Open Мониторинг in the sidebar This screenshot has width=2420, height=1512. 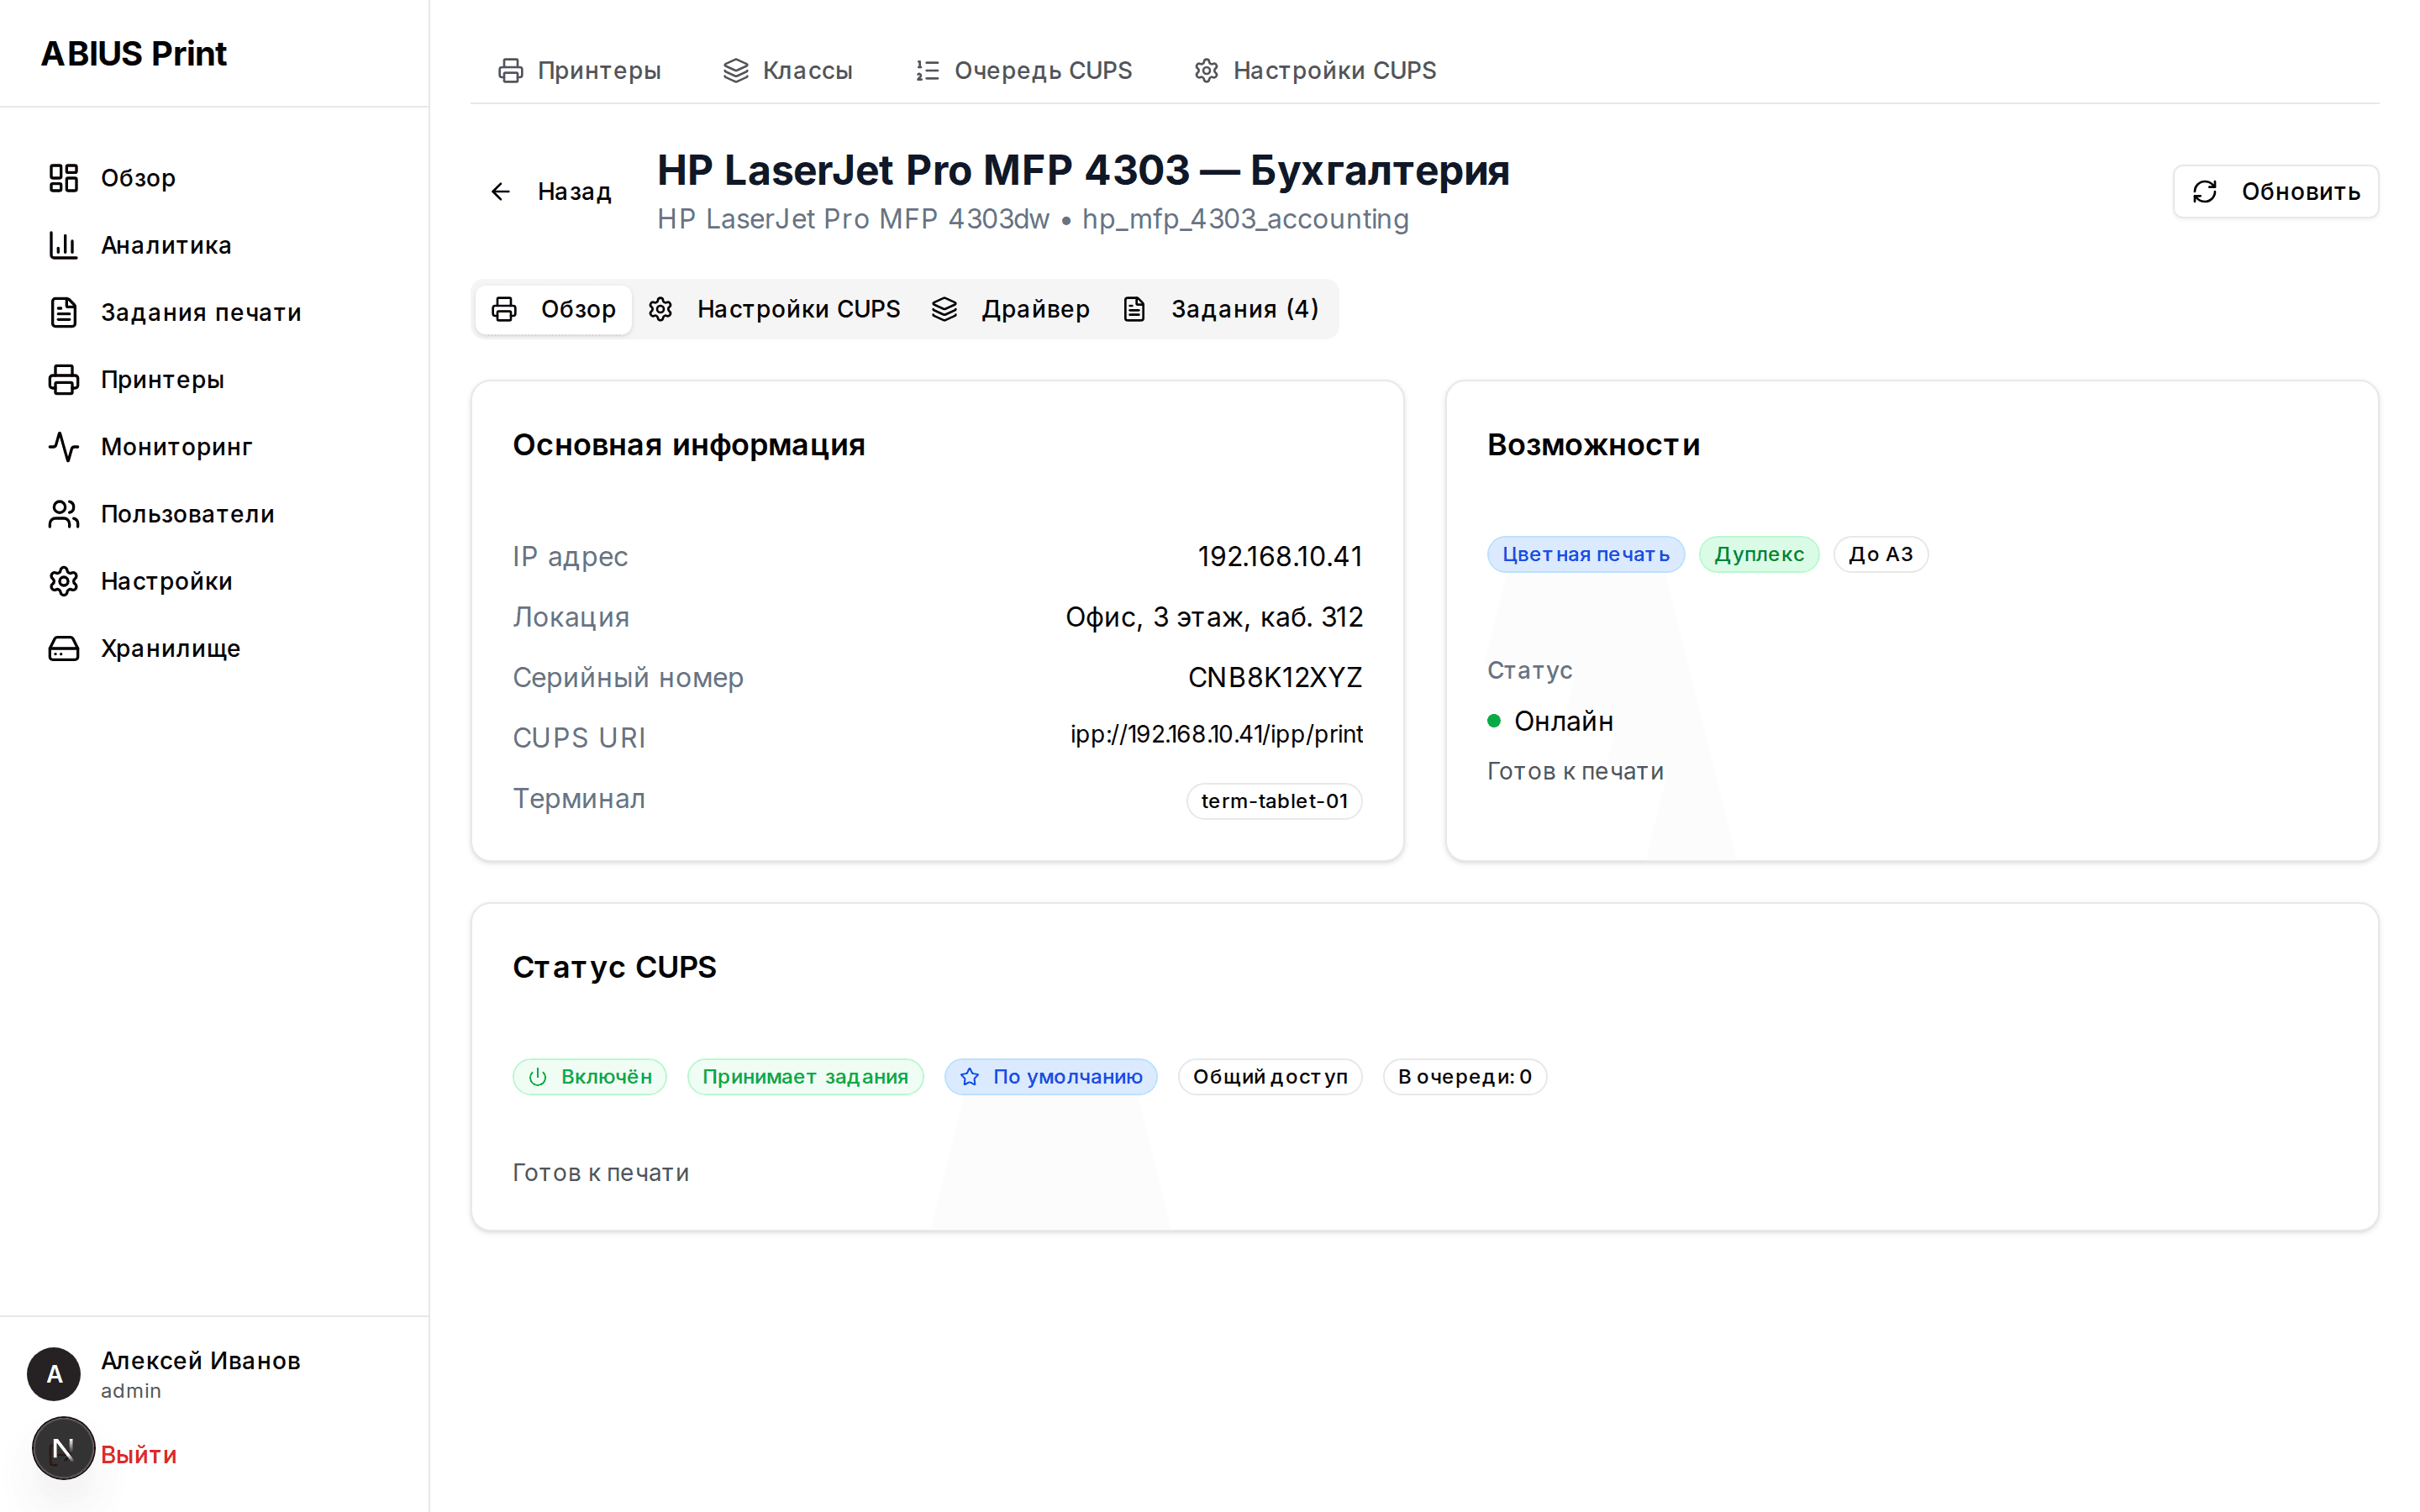(x=214, y=446)
